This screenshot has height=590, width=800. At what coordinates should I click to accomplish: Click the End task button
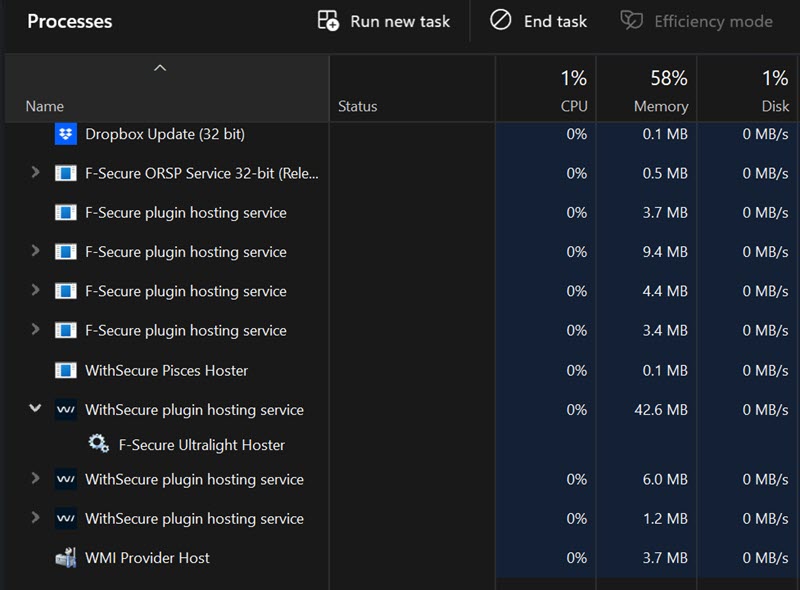point(540,21)
